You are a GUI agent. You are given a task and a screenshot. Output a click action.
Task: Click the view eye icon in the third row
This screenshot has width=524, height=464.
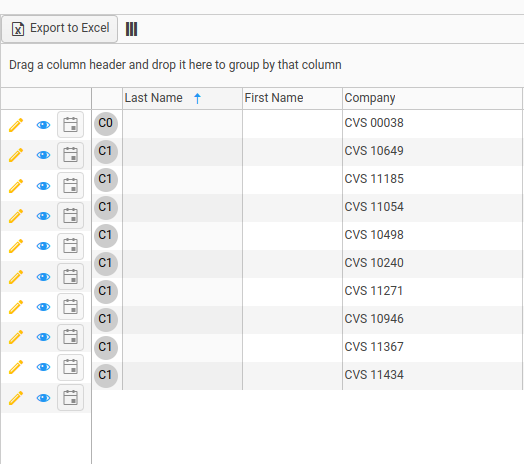click(x=43, y=186)
